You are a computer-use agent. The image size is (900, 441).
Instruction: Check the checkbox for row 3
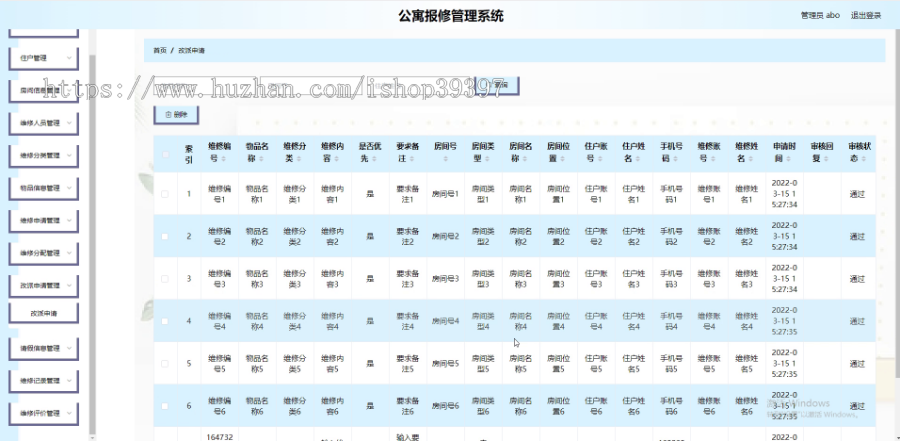click(x=165, y=279)
